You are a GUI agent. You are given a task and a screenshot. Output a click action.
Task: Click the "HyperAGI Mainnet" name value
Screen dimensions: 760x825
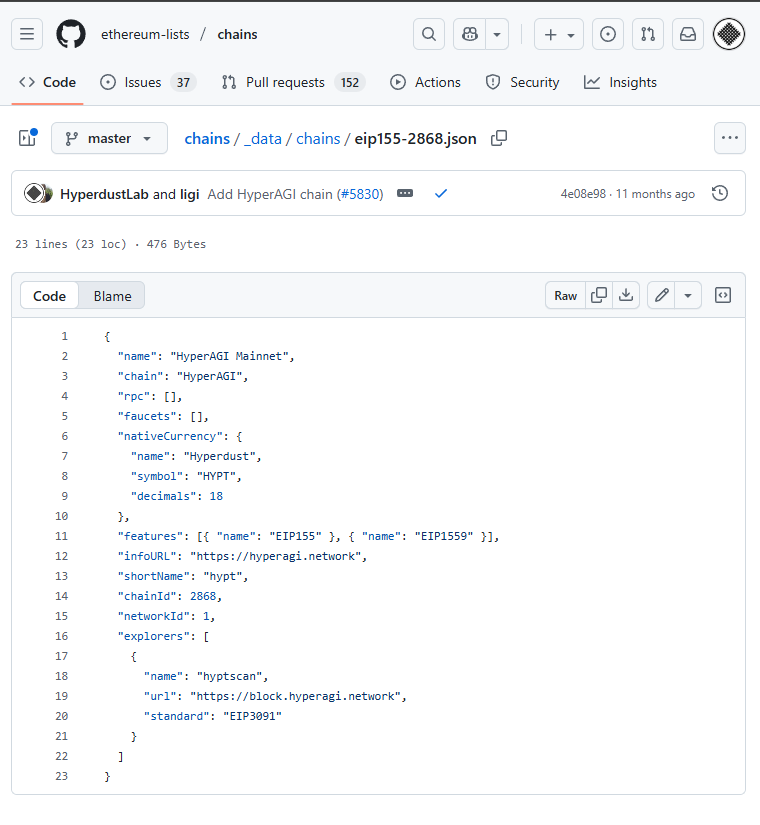[x=229, y=356]
